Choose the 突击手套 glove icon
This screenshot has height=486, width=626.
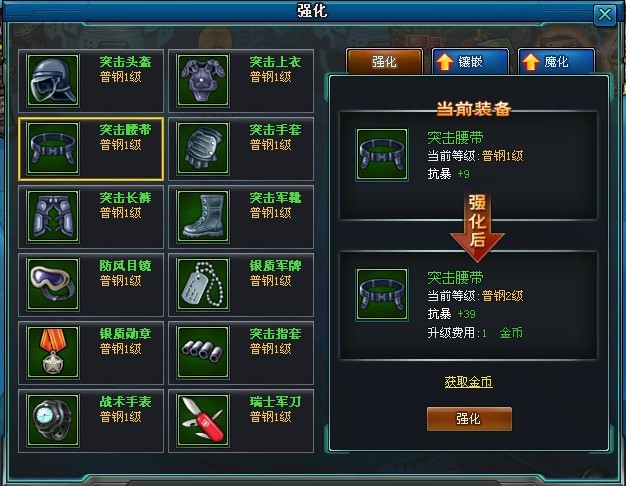point(203,148)
